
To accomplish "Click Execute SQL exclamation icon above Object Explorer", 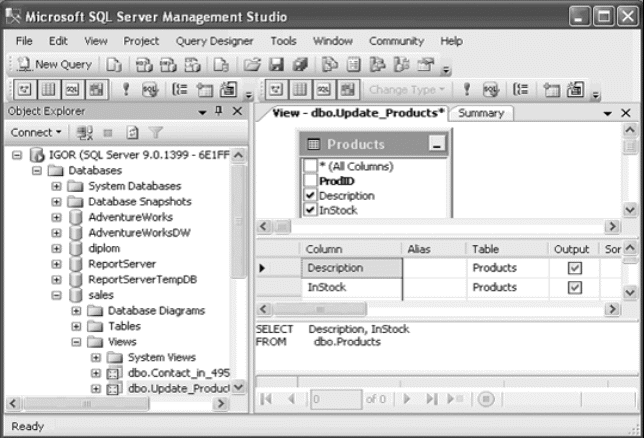I will click(x=126, y=89).
